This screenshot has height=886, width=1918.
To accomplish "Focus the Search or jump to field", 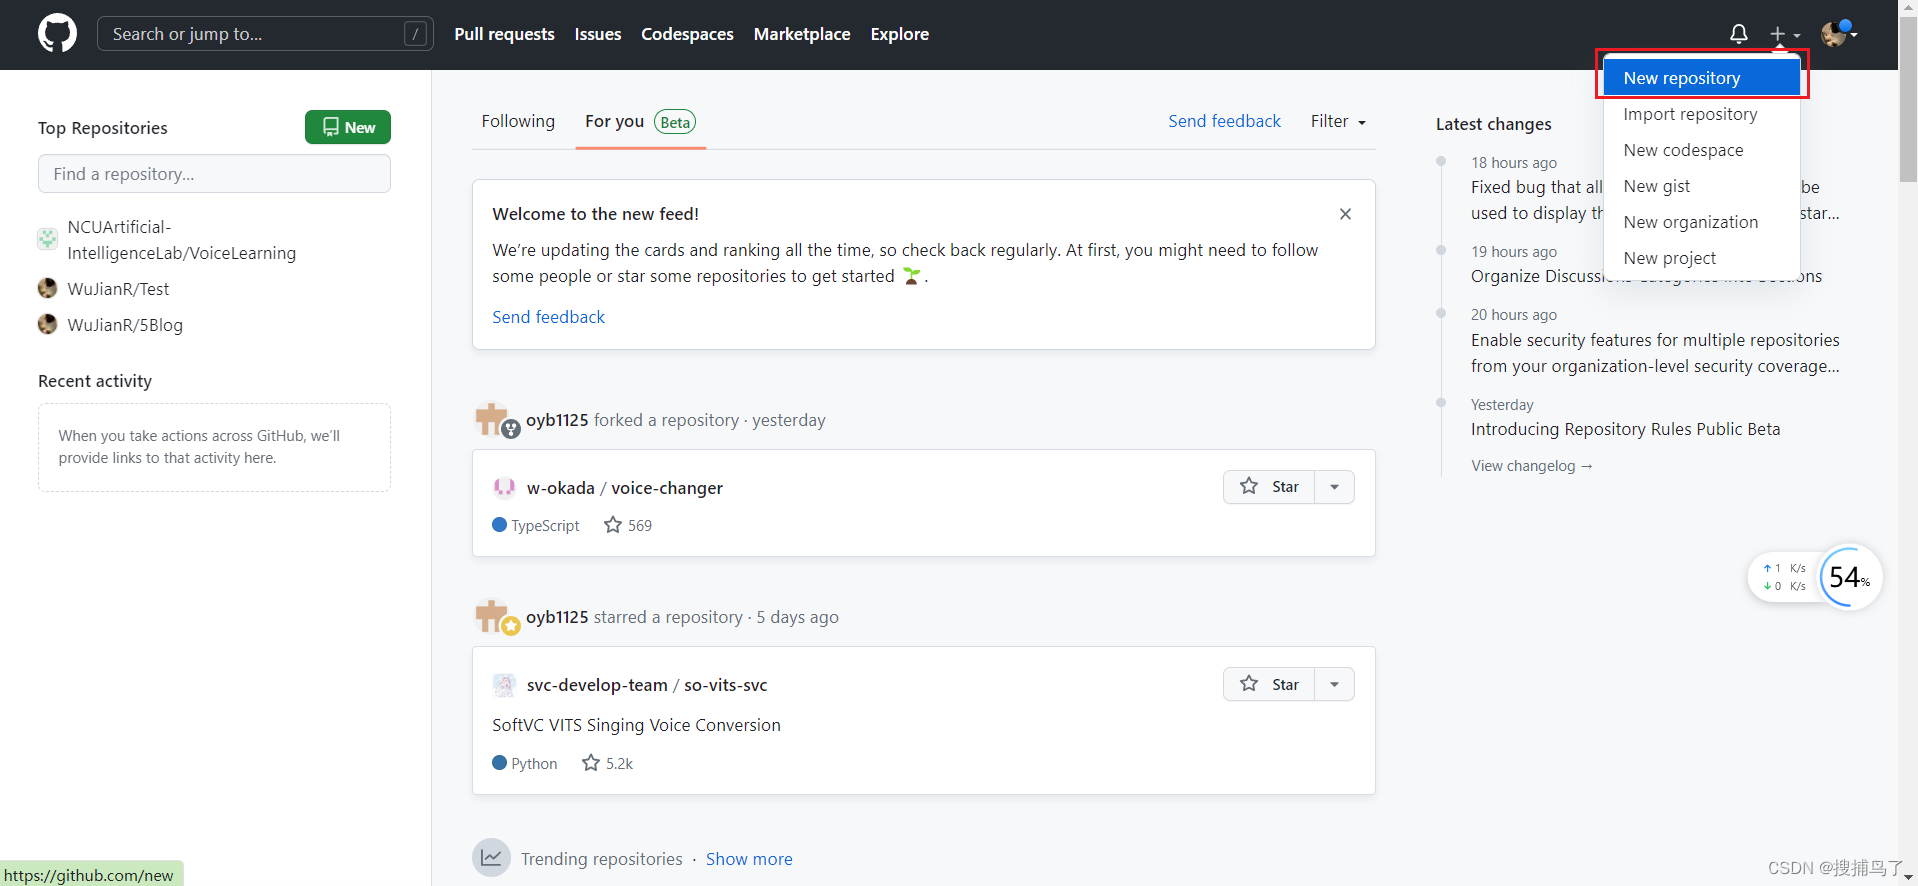I will [265, 34].
